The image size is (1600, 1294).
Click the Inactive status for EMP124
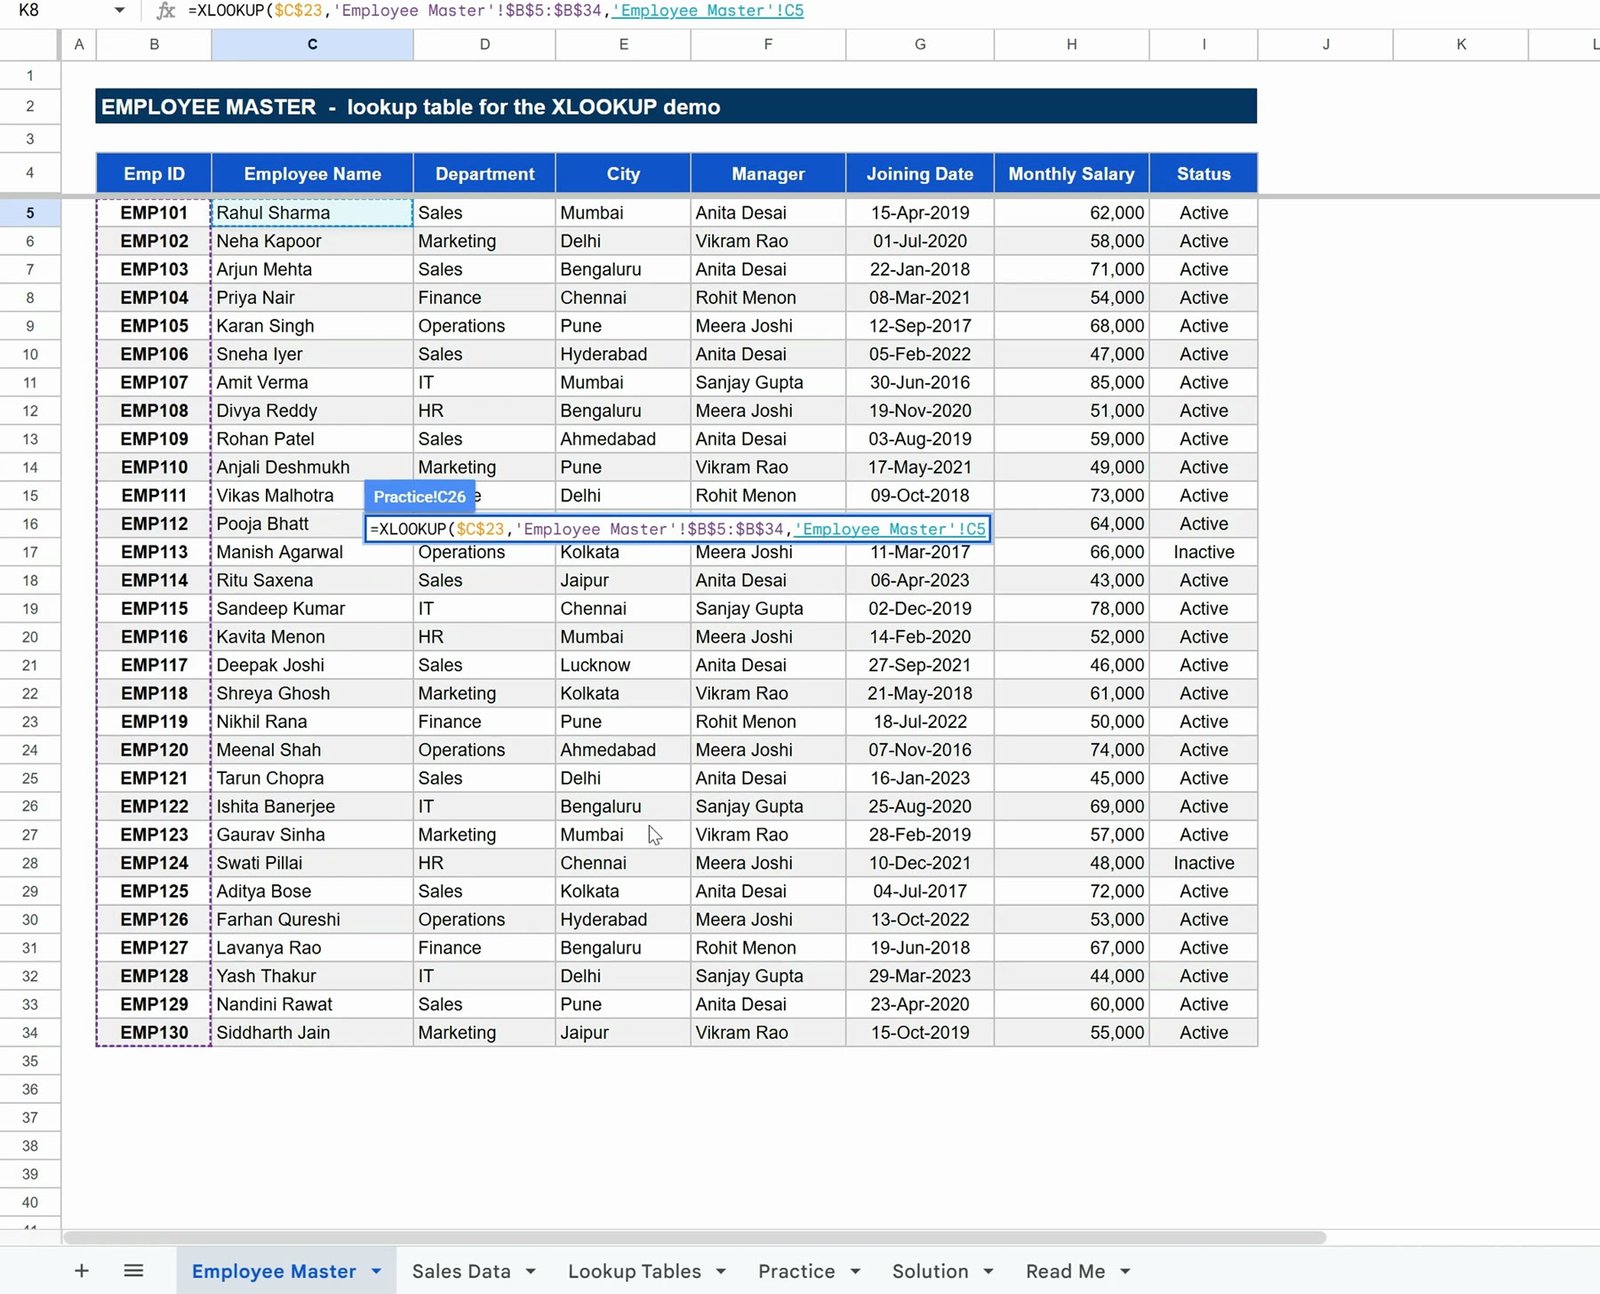tap(1203, 863)
